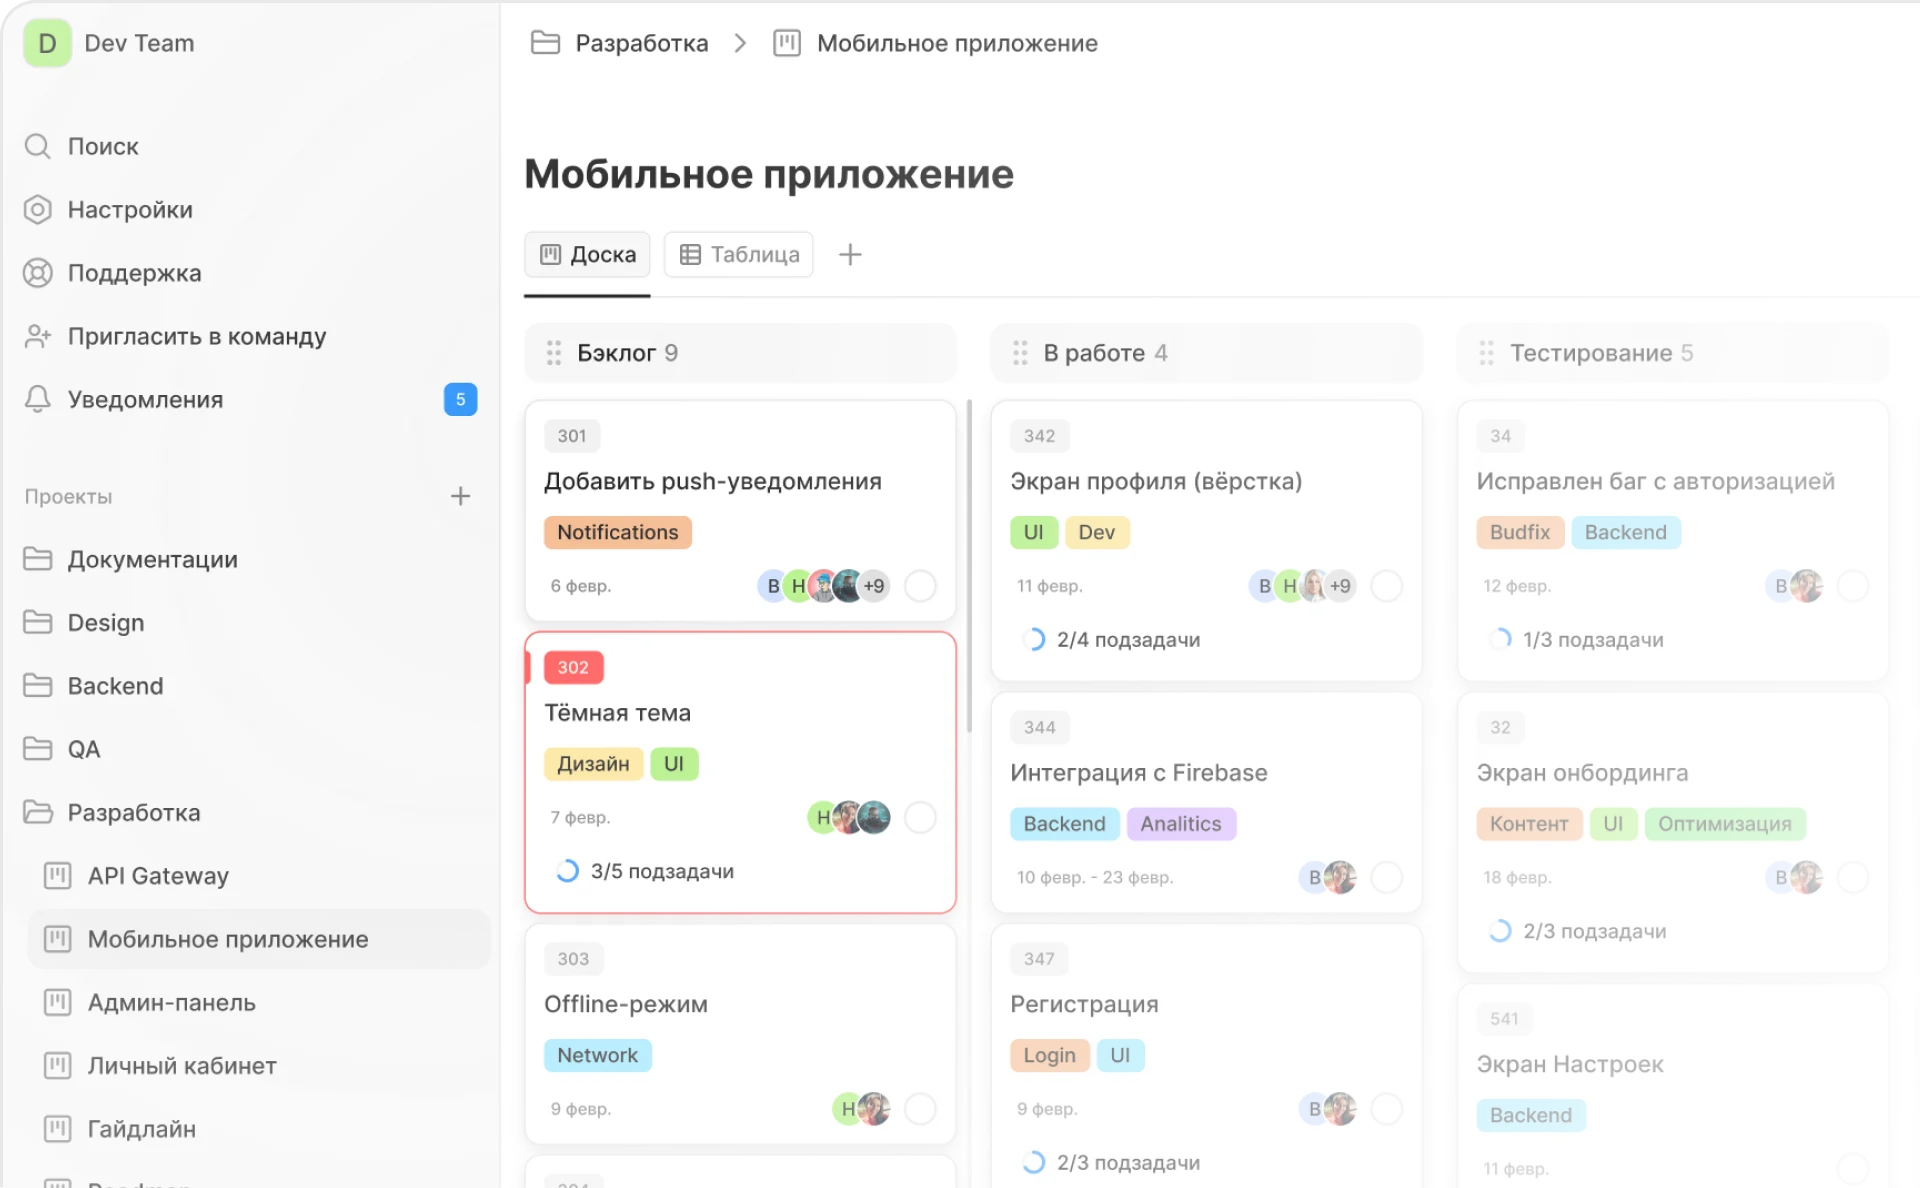Mark task 342 Экран профиля as complete
This screenshot has height=1188, width=1920.
pos(1386,586)
